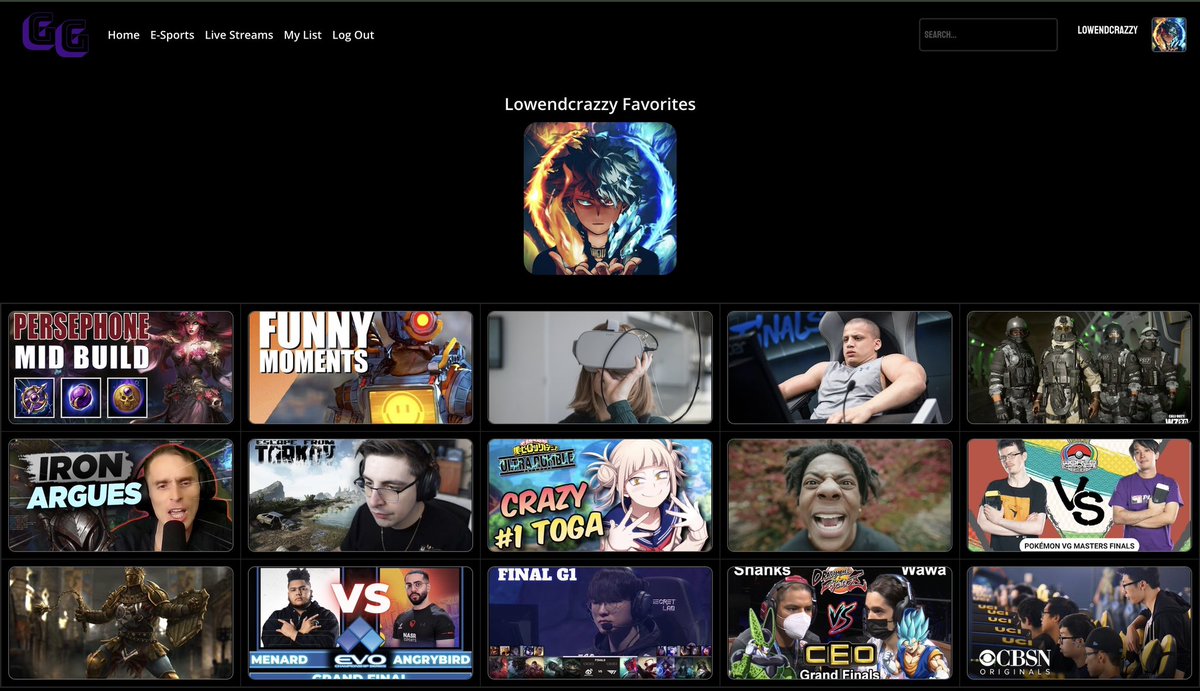Open the Escape From Tarkov video
This screenshot has width=1200, height=691.
click(x=360, y=495)
